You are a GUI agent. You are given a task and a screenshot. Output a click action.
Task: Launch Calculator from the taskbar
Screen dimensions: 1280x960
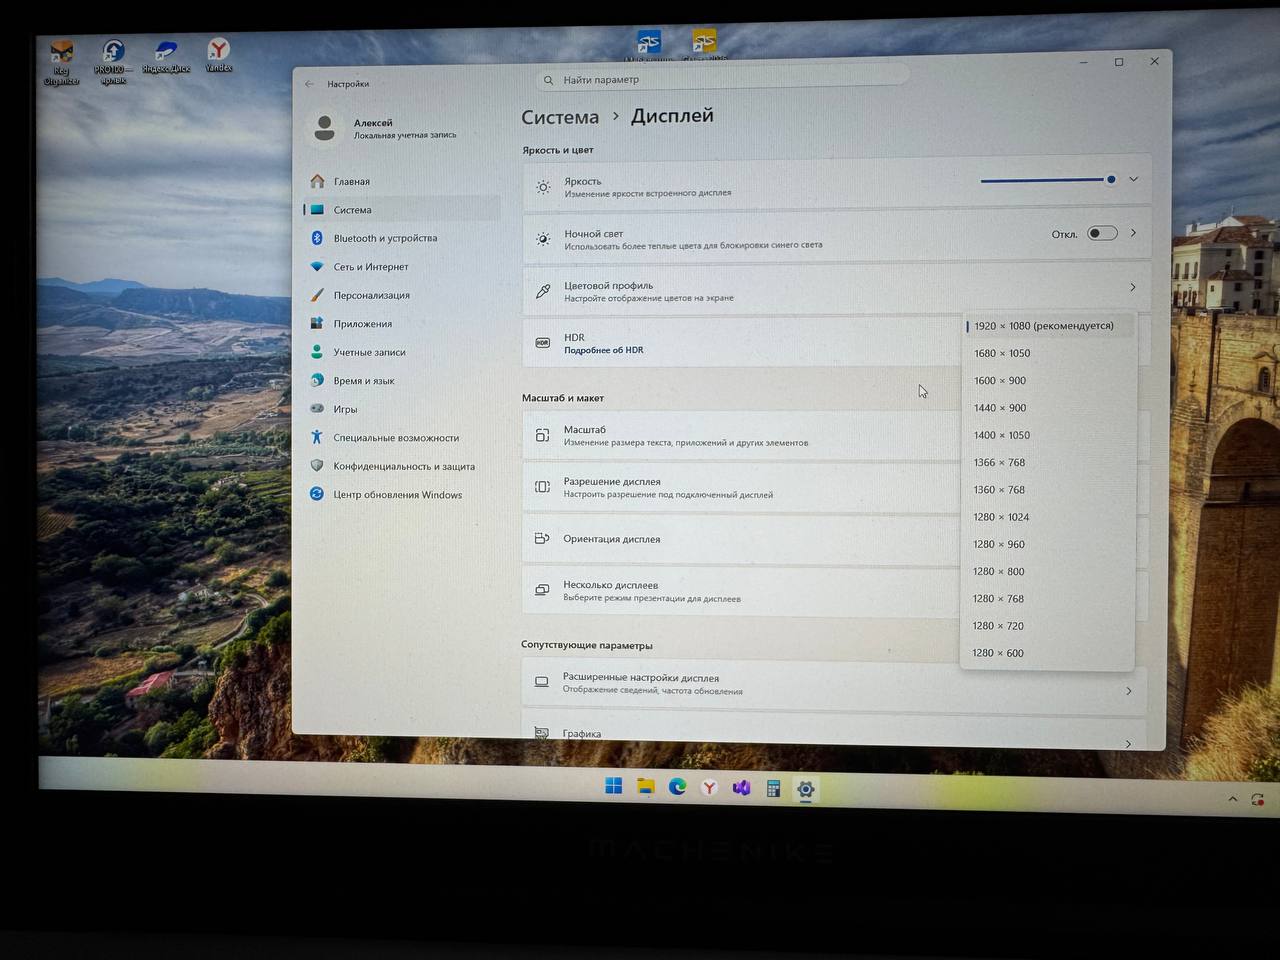pos(773,788)
